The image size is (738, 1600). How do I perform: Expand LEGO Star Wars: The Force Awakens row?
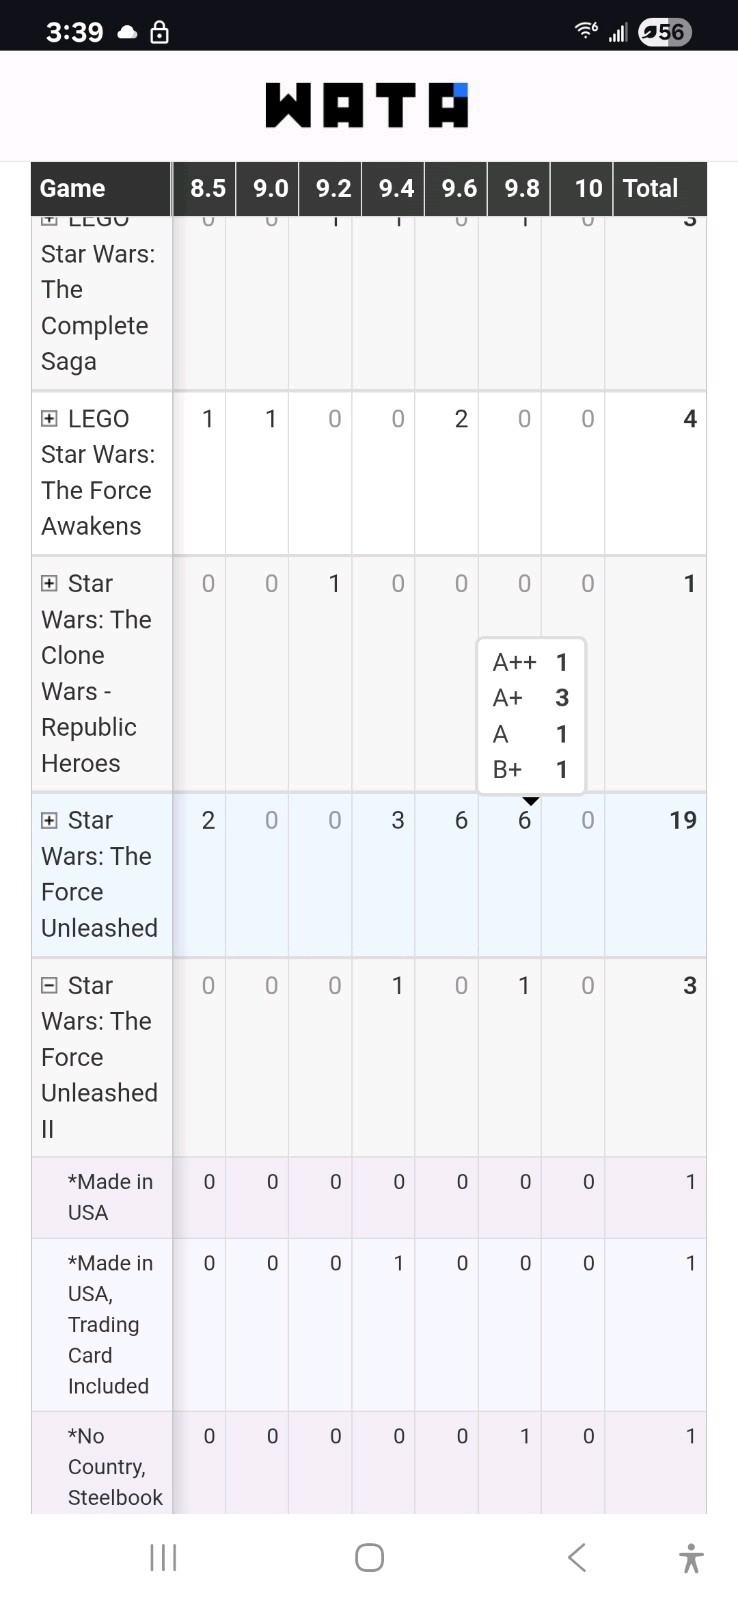49,418
